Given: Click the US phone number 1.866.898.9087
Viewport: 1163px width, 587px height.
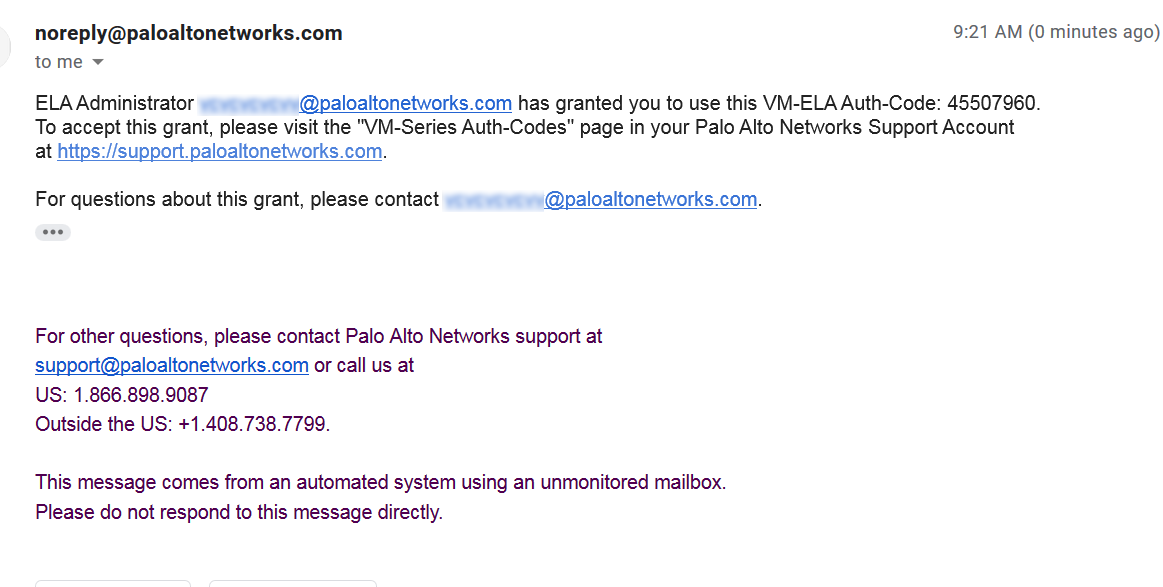Looking at the screenshot, I should (141, 395).
